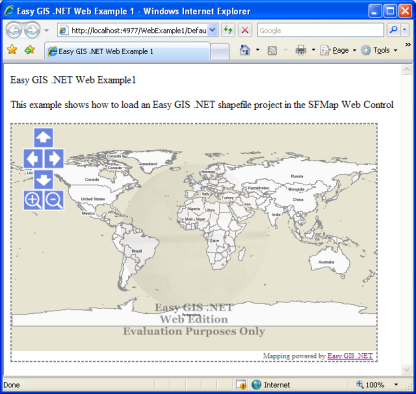Open a new blank tab

tap(220, 52)
